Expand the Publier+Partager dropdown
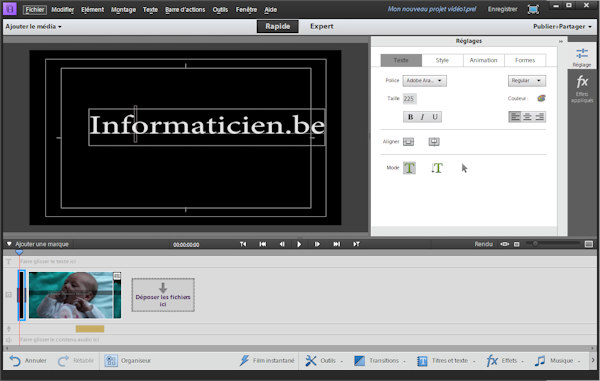The height and width of the screenshot is (381, 600). (x=562, y=26)
